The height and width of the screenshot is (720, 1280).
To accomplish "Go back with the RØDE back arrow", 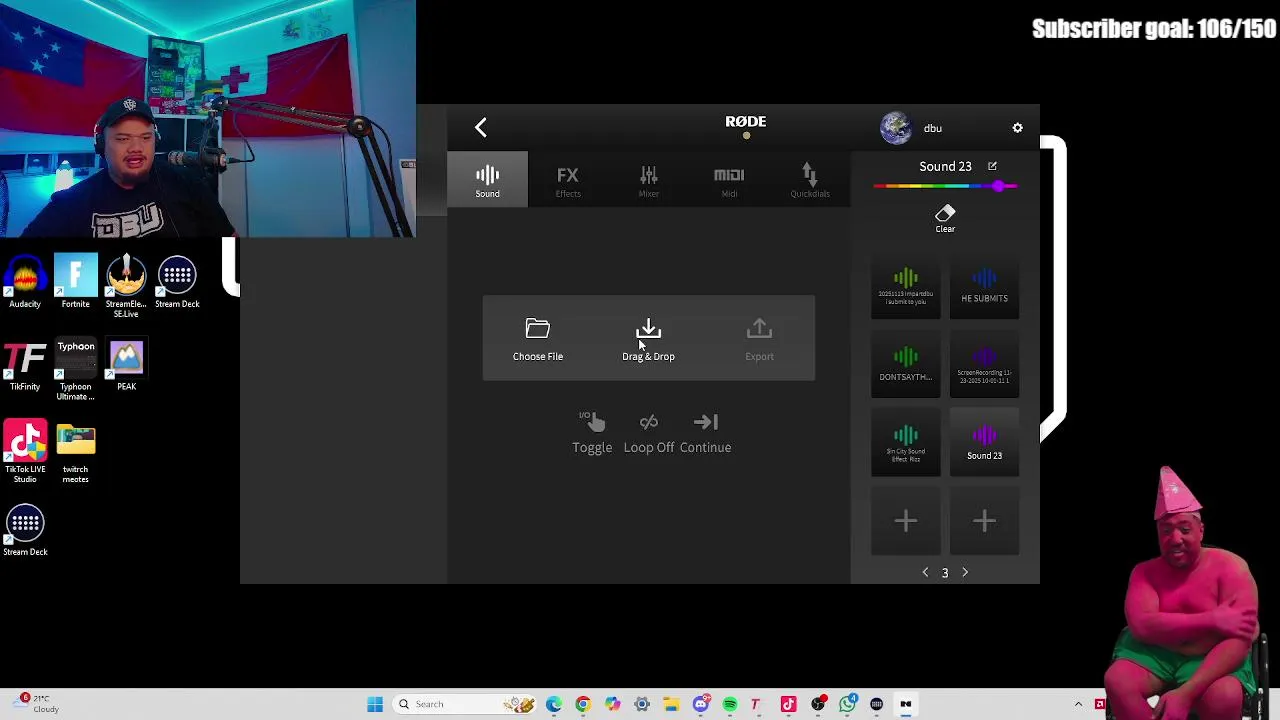I will point(481,127).
